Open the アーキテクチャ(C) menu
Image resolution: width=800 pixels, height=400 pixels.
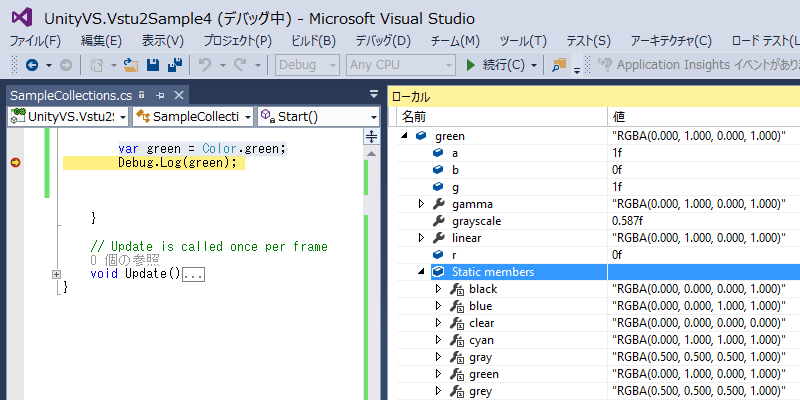click(671, 41)
